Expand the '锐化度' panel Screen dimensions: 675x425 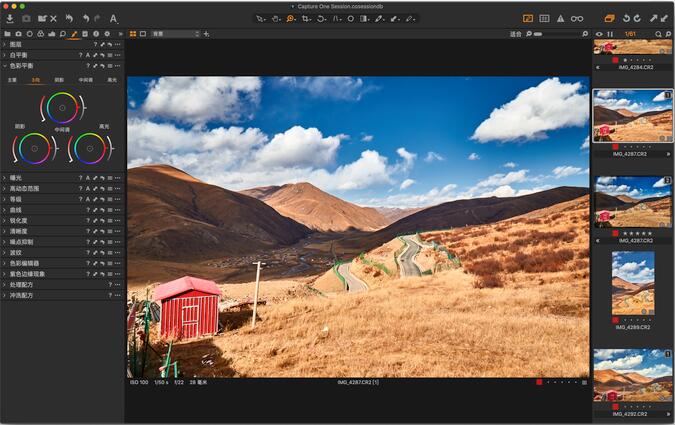4,220
